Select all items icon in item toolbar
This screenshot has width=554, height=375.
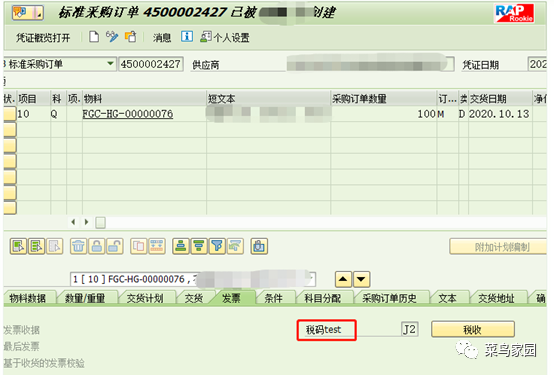(x=18, y=246)
